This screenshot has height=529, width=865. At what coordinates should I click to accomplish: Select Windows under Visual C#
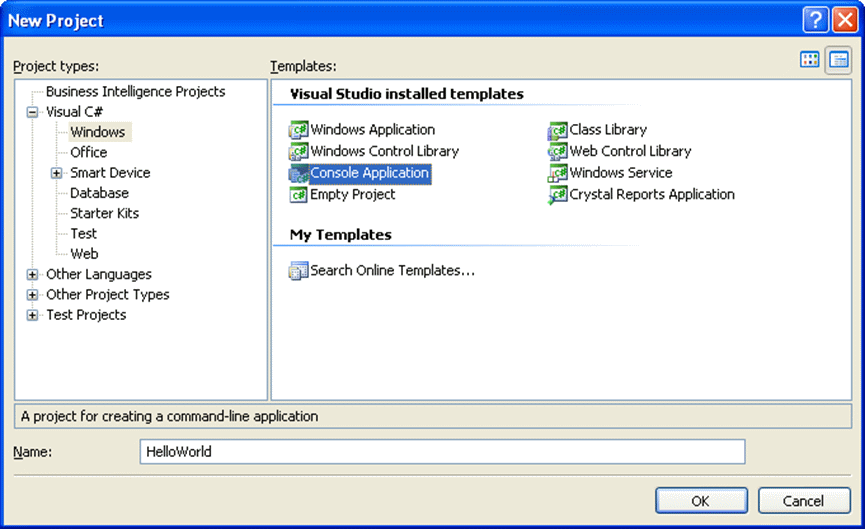click(x=98, y=132)
